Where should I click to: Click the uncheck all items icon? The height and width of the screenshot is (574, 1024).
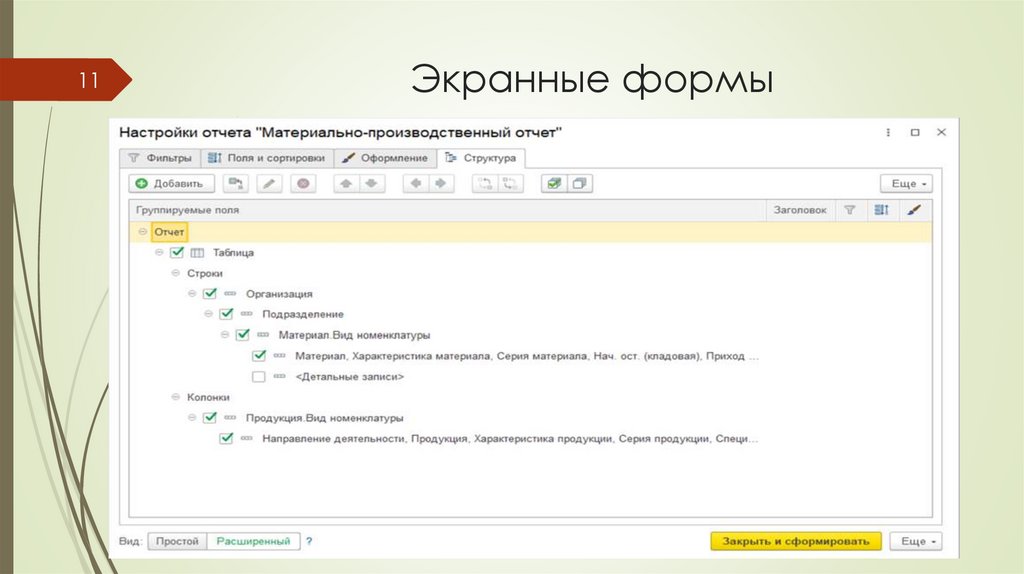(579, 184)
